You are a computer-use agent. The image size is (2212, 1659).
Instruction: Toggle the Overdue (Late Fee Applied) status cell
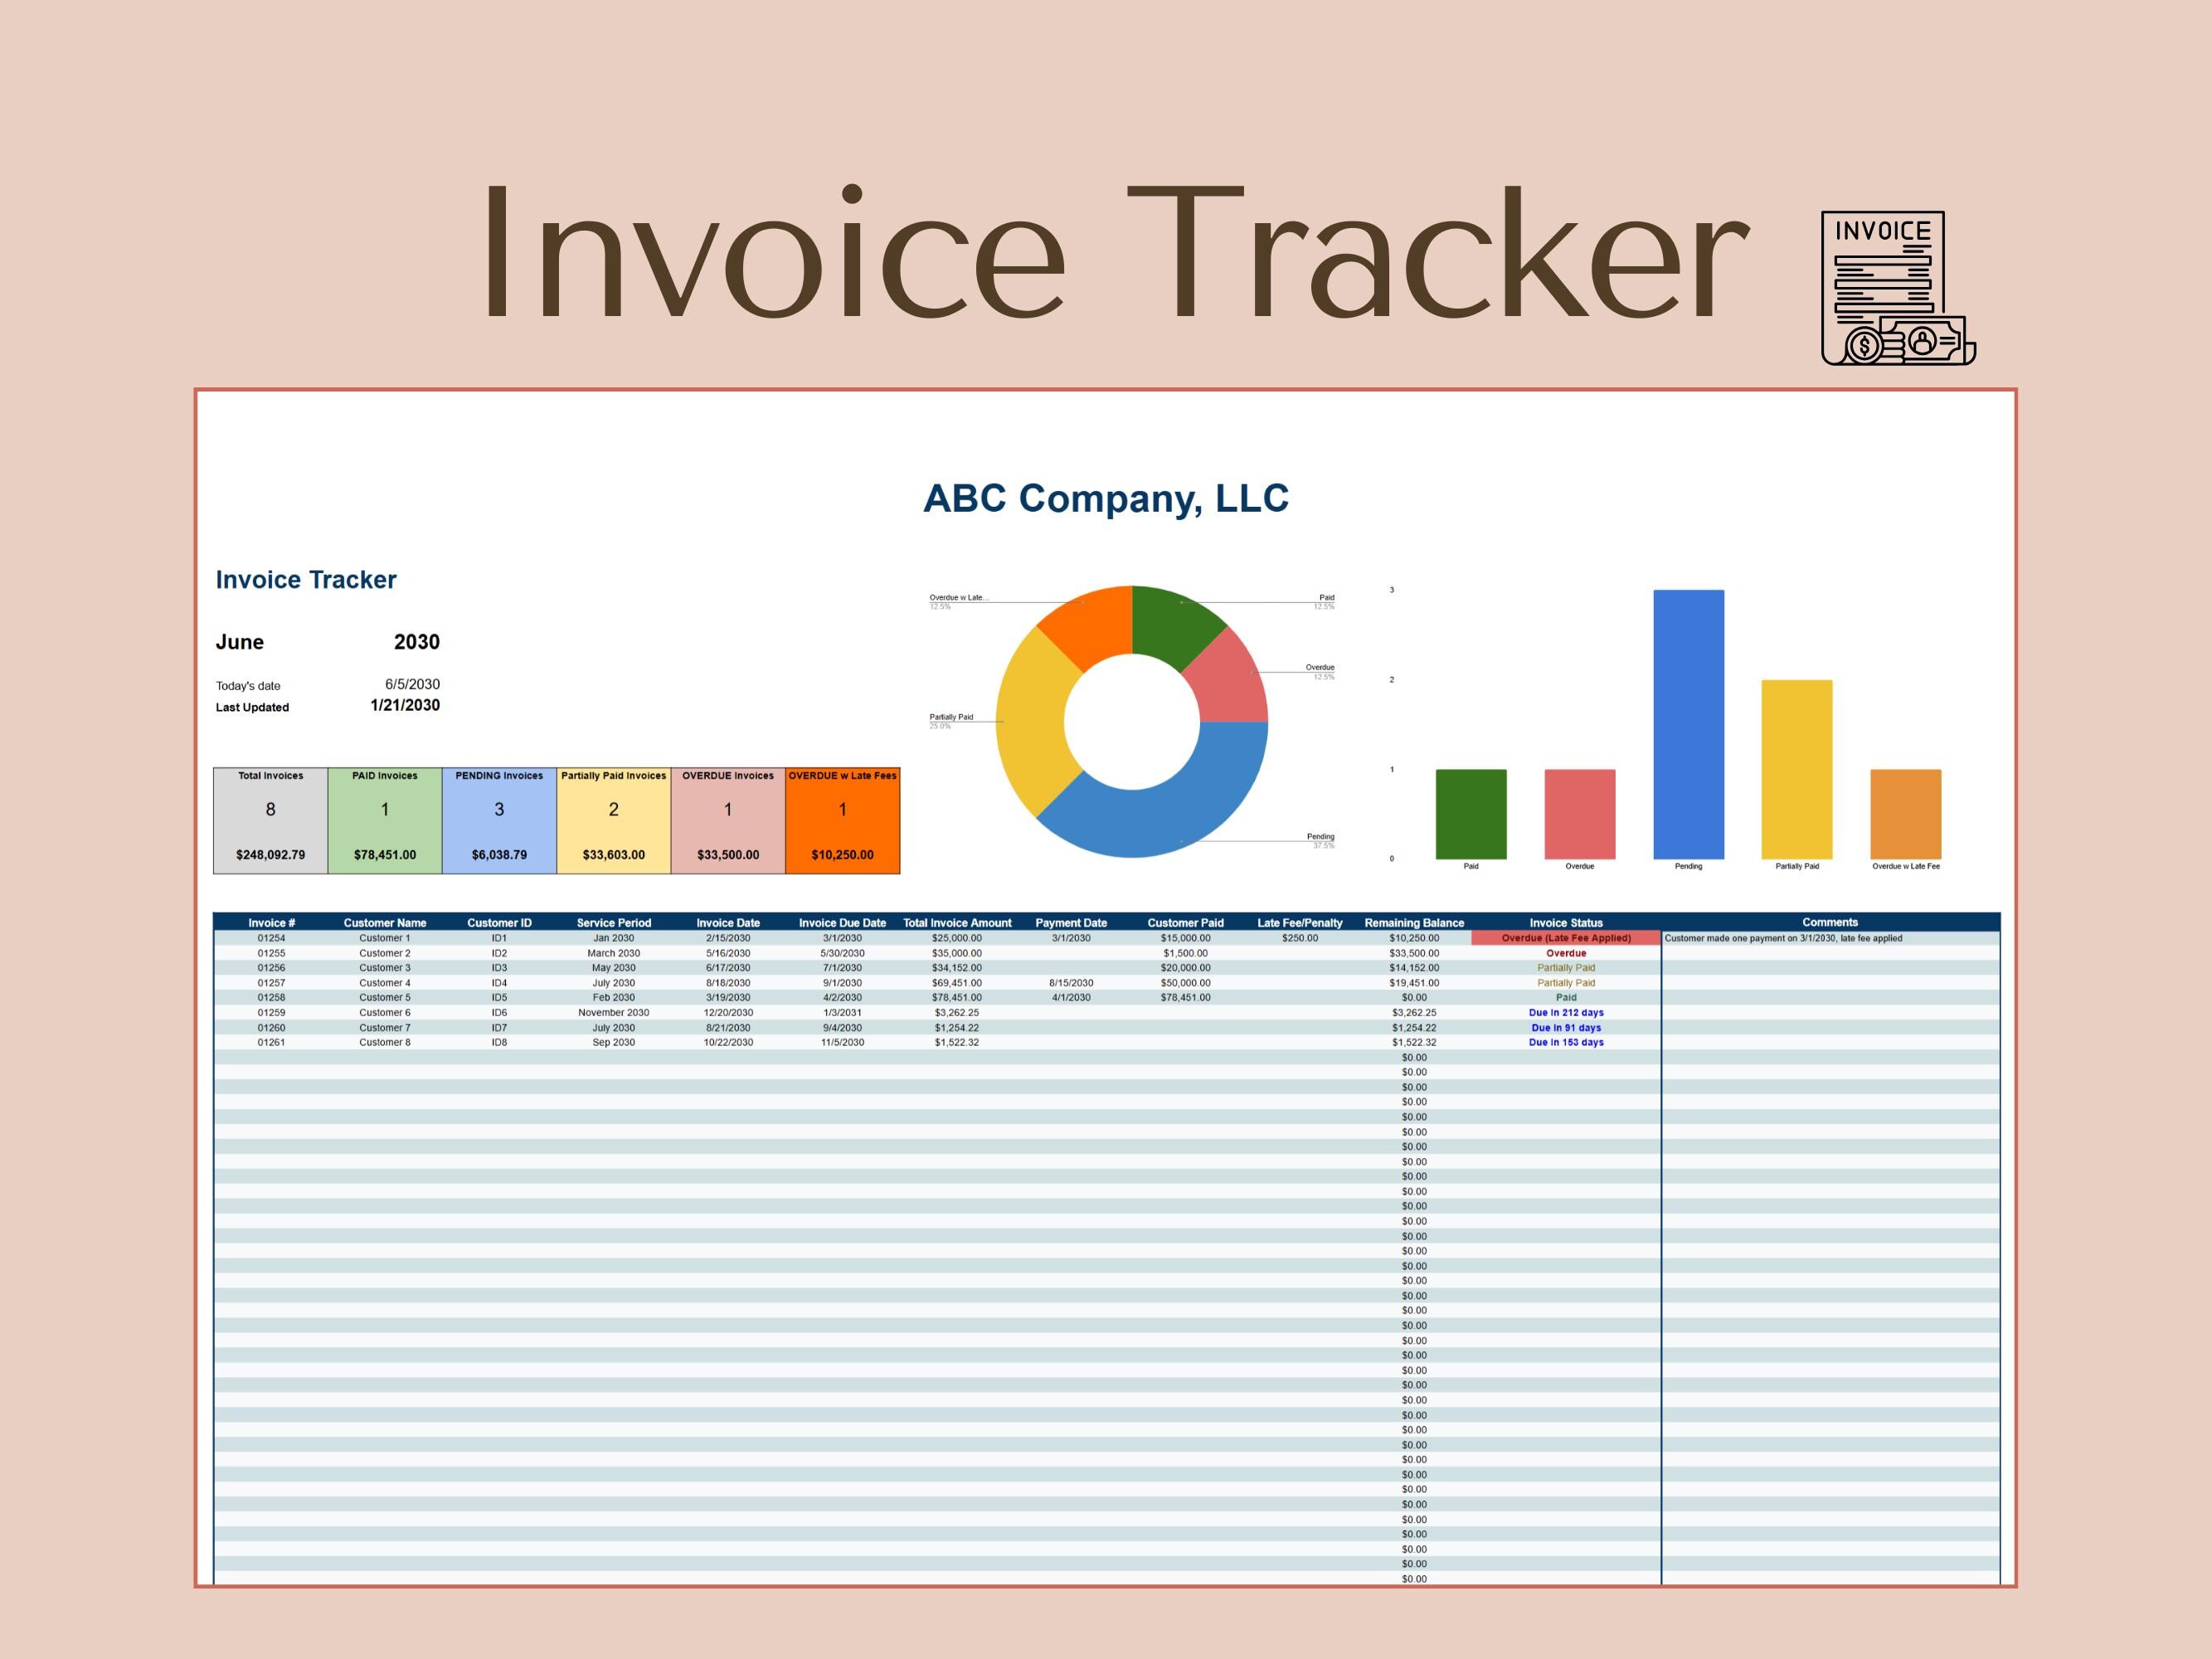coord(1566,938)
